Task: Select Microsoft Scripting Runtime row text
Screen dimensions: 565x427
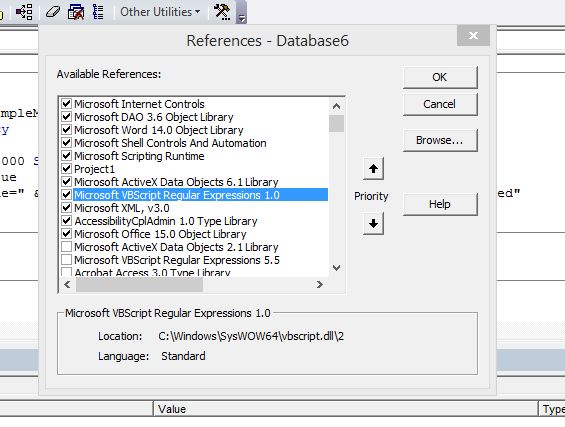Action: coord(139,156)
